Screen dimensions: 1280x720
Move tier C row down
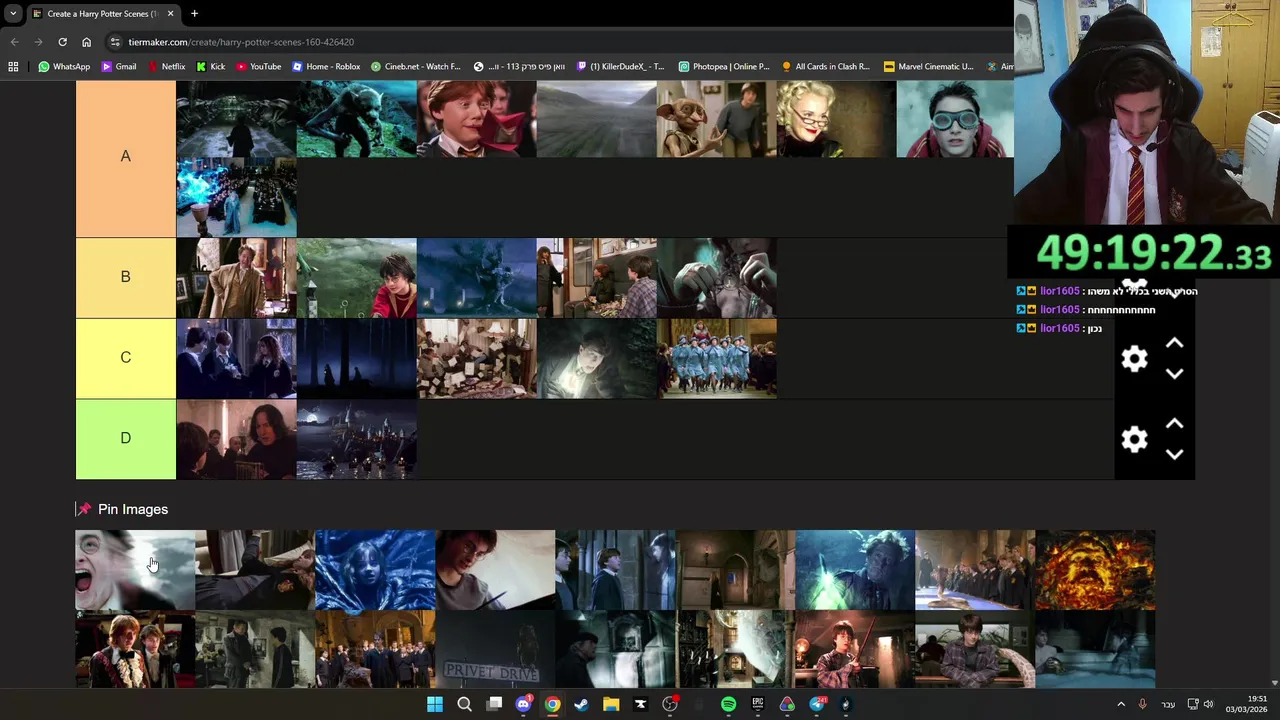click(1174, 374)
